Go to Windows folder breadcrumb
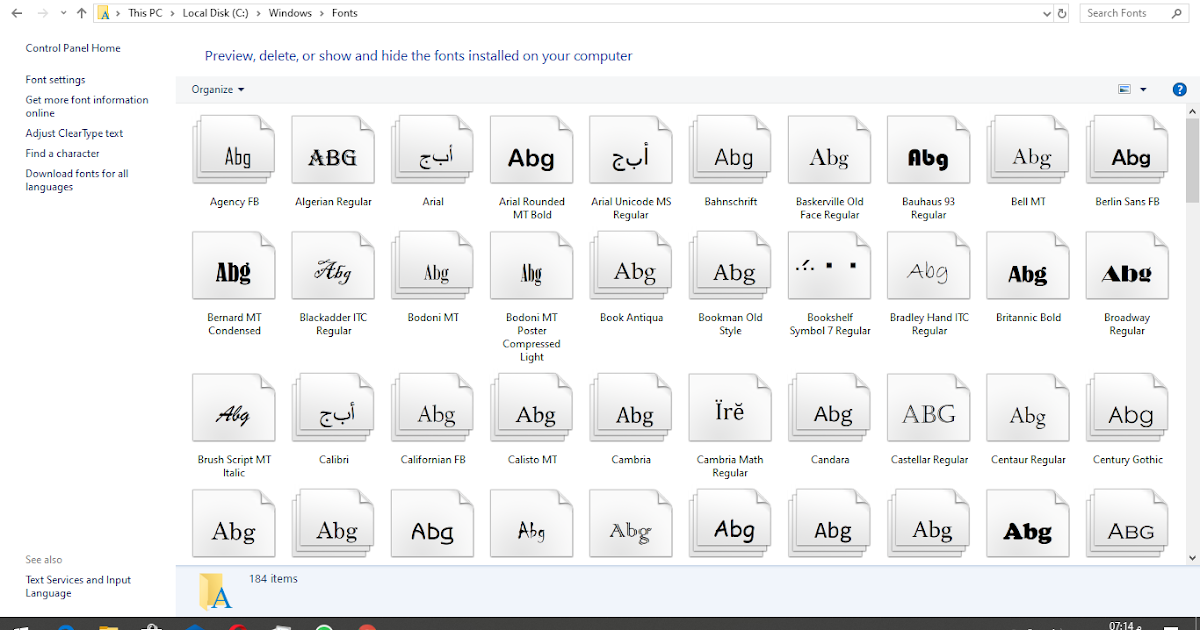This screenshot has height=630, width=1200. 291,13
